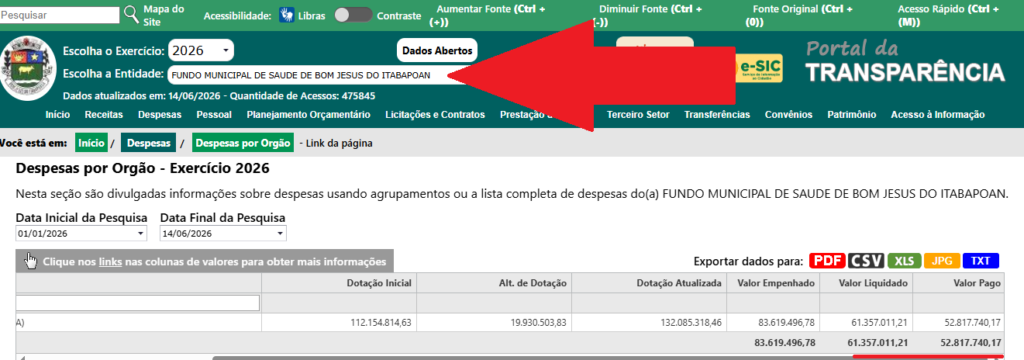The height and width of the screenshot is (360, 1024).
Task: Click the table filter input field
Action: (138, 303)
